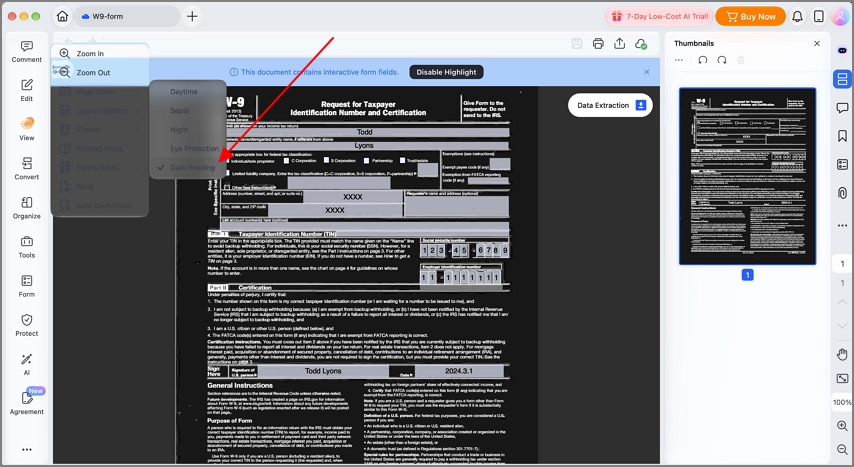Check the Trust/estate box
Image resolution: width=854 pixels, height=467 pixels.
(x=402, y=161)
